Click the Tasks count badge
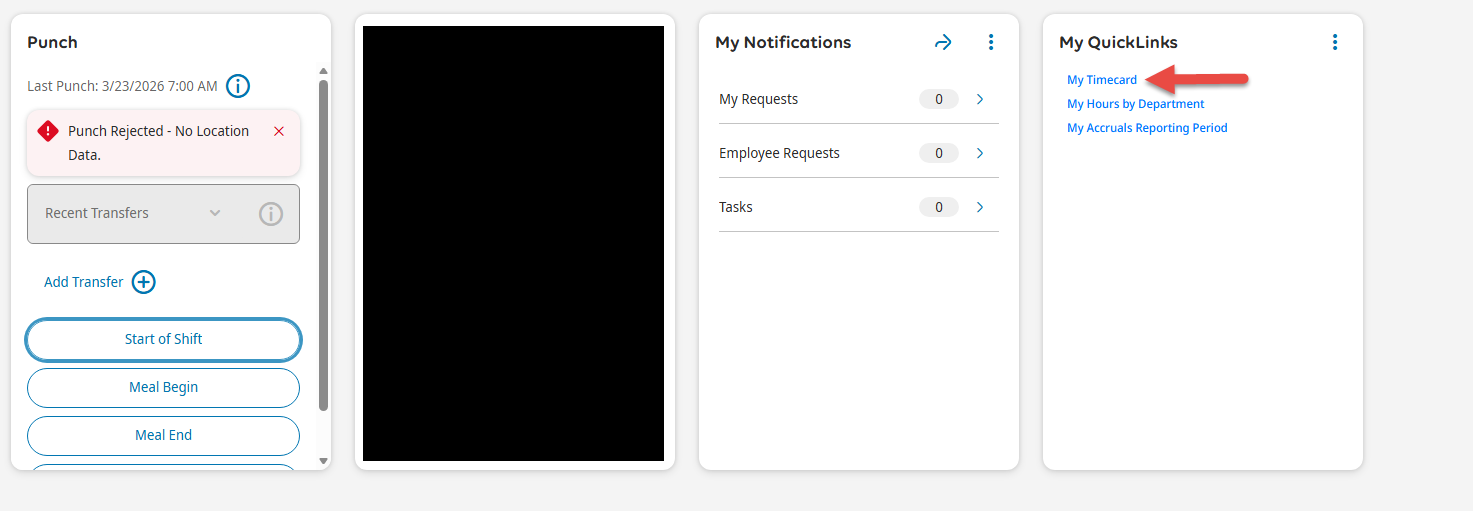This screenshot has width=1473, height=511. [939, 207]
